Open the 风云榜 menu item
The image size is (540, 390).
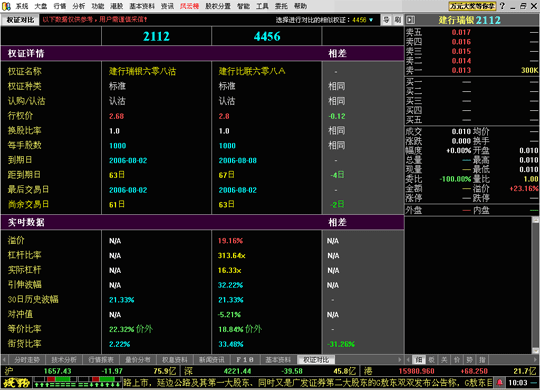pos(189,6)
